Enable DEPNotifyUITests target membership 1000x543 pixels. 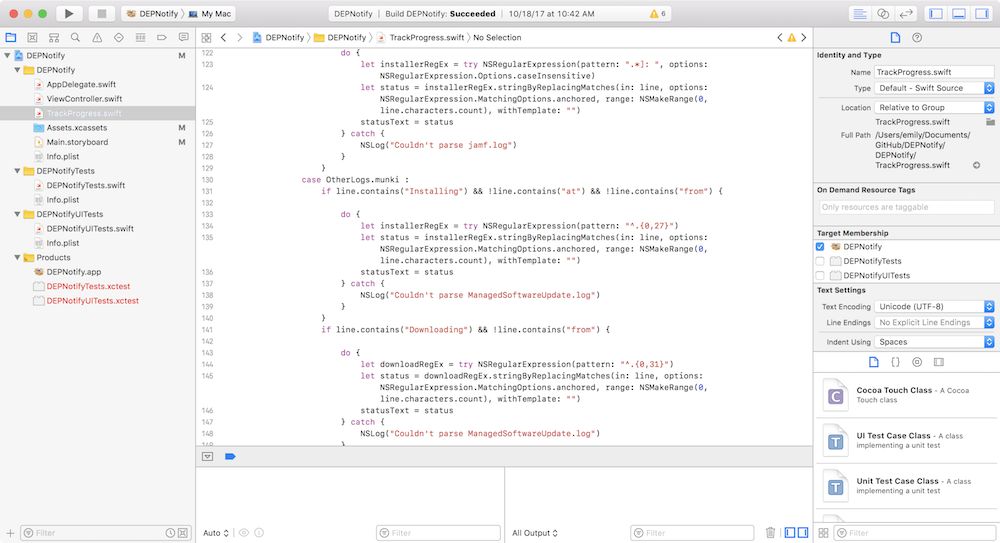point(821,275)
